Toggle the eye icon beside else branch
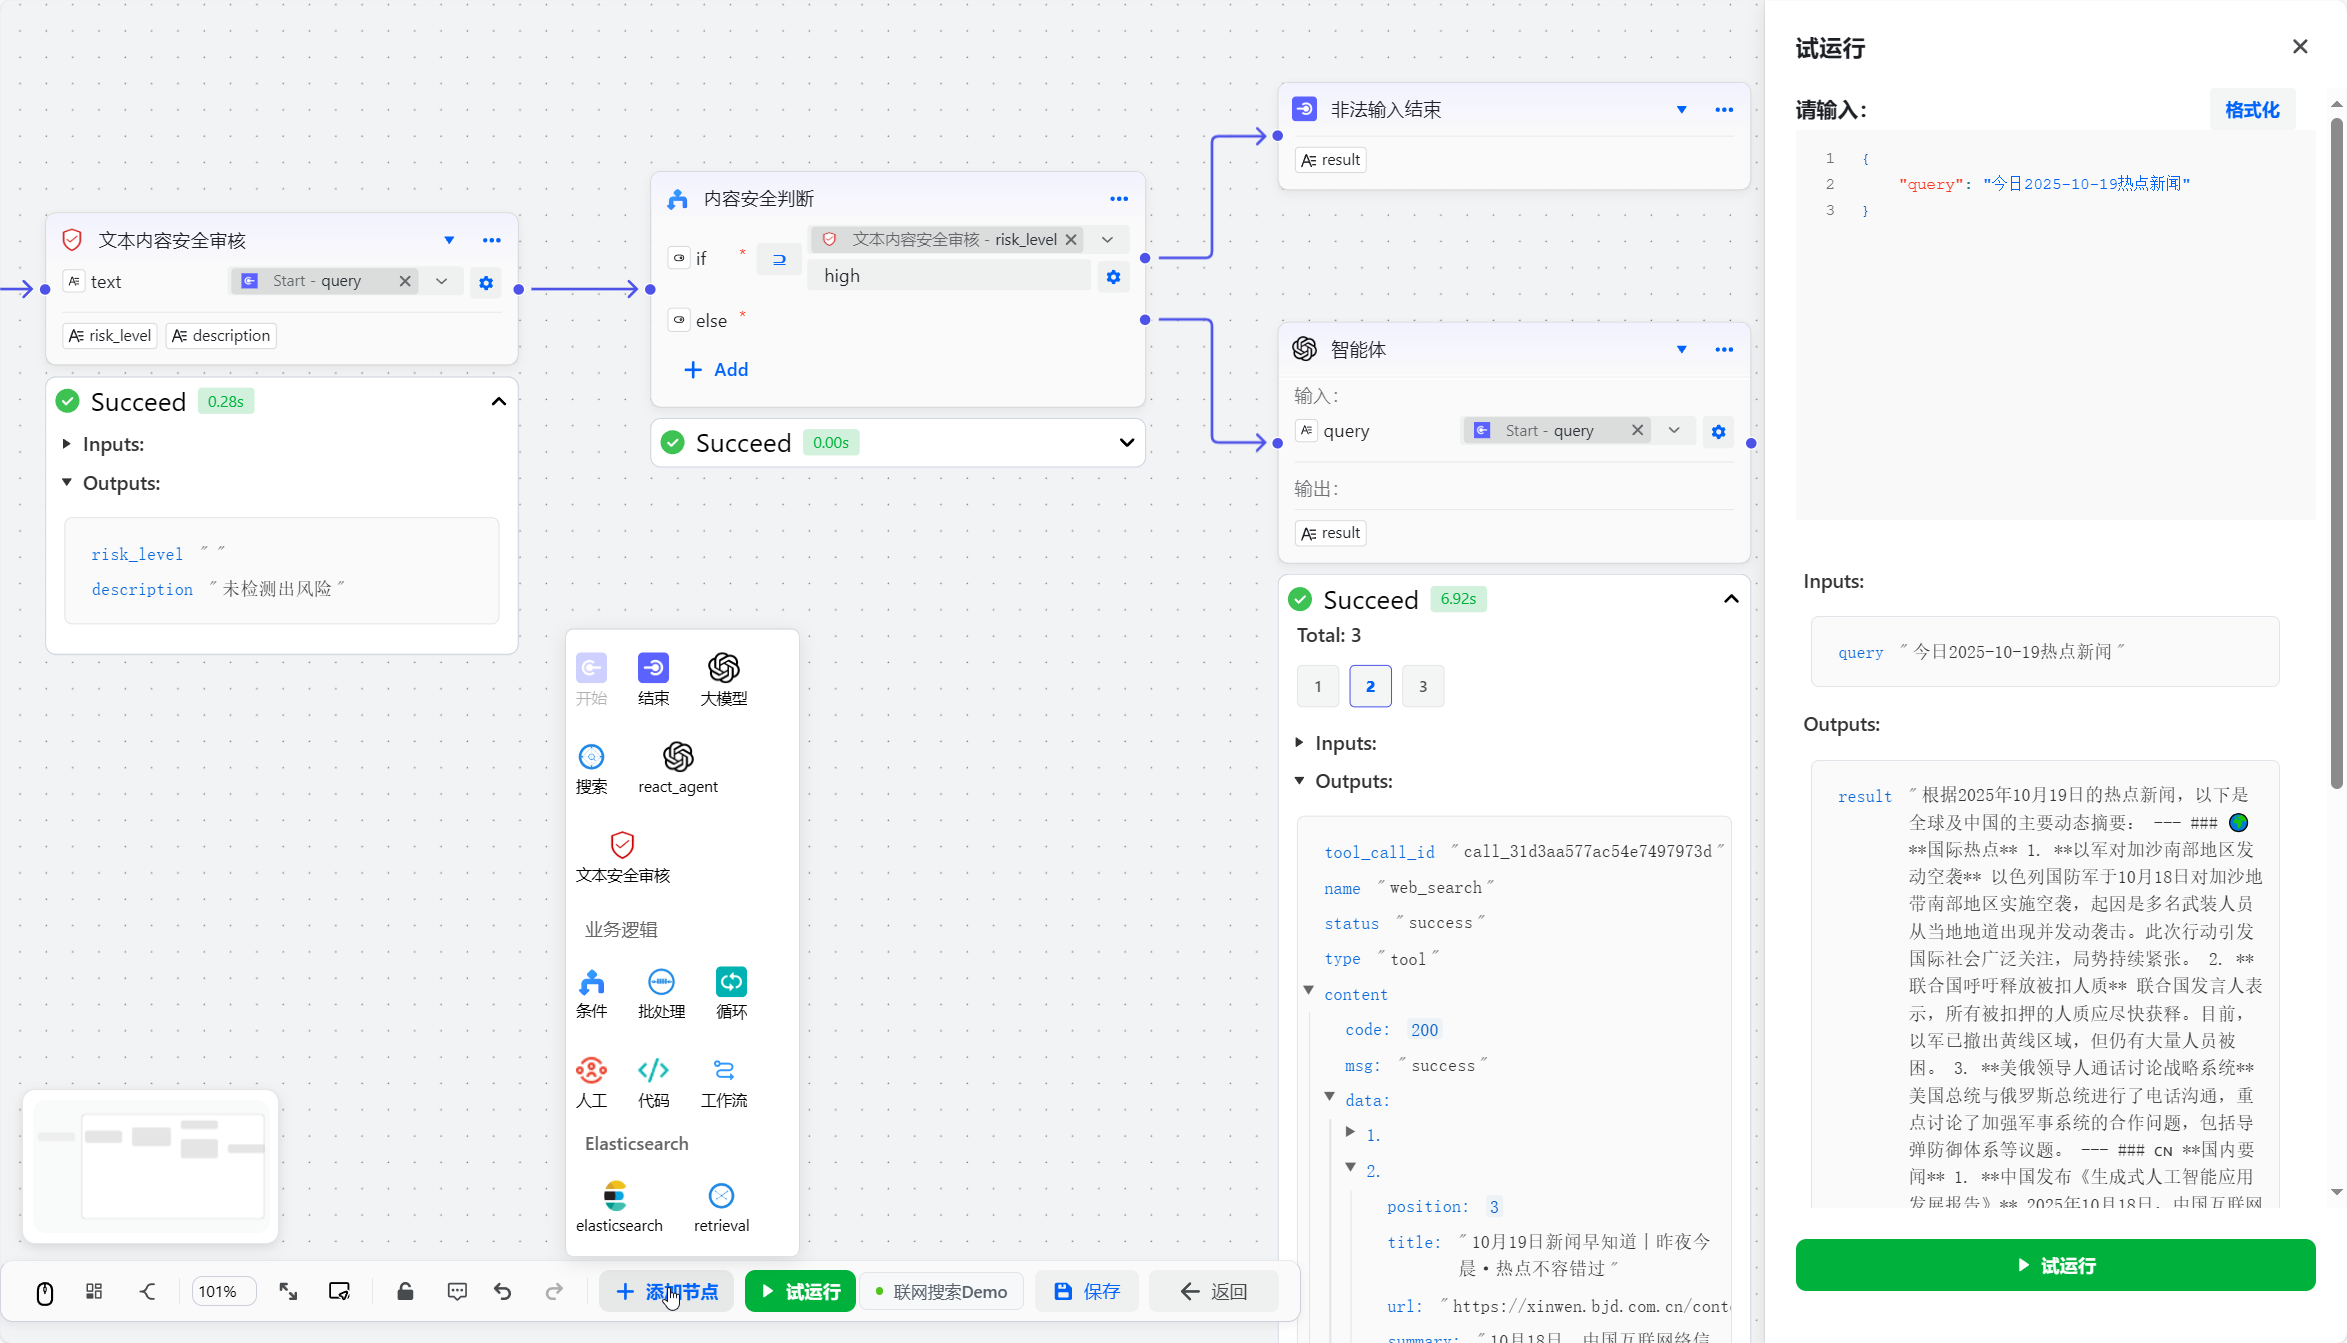 pyautogui.click(x=679, y=320)
